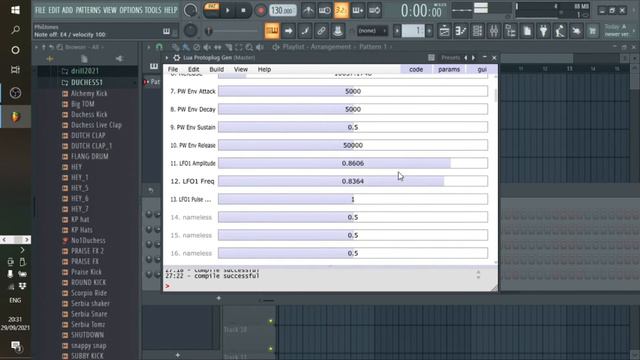Open the shopping cart icon in toolbar
This screenshot has height=360, width=640.
593,31
